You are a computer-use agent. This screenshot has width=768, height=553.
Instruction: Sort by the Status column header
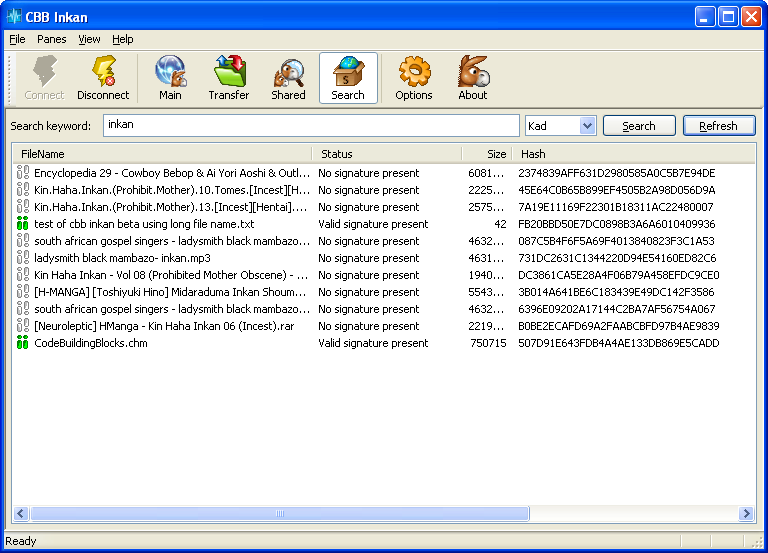386,154
